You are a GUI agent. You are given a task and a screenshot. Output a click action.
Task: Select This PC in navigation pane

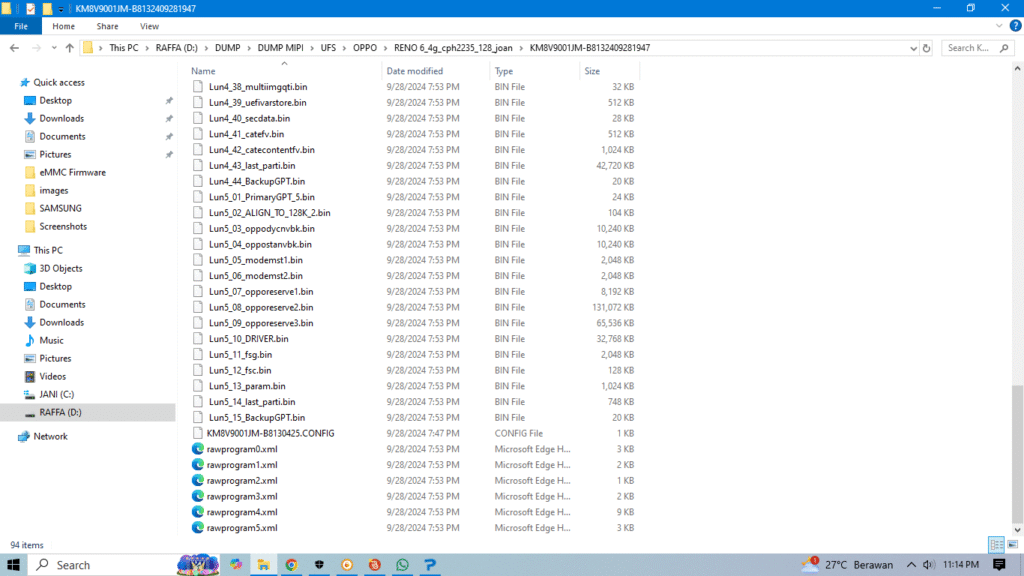(x=48, y=250)
